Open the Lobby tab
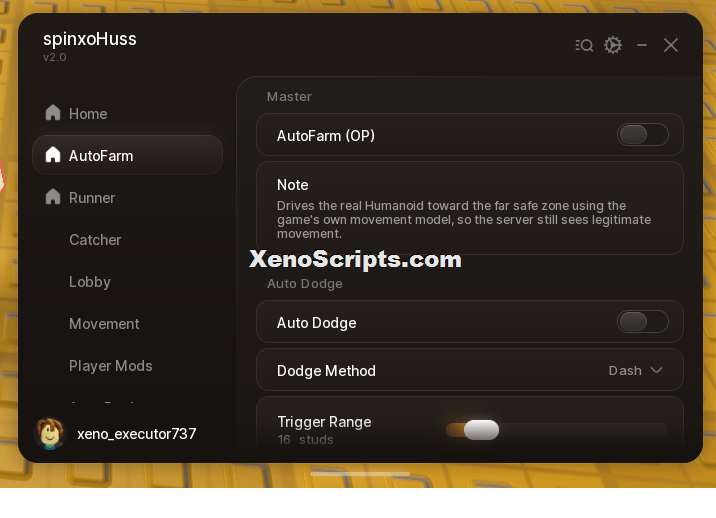716x518 pixels. (x=90, y=282)
